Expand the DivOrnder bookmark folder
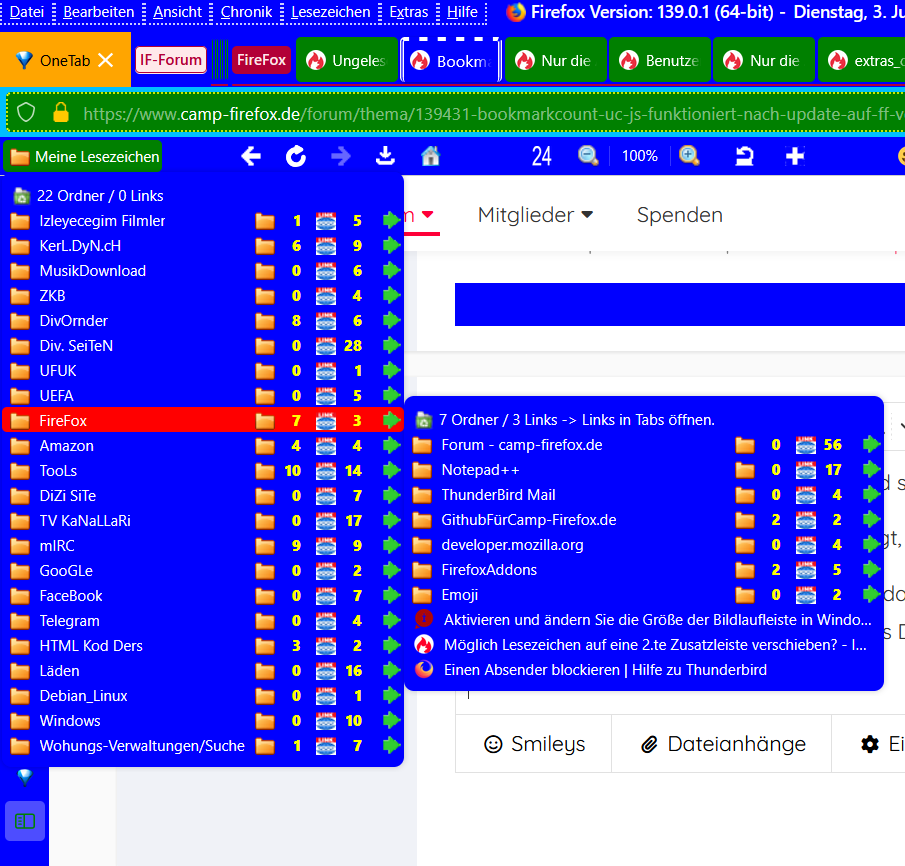The image size is (905, 866). coord(202,320)
